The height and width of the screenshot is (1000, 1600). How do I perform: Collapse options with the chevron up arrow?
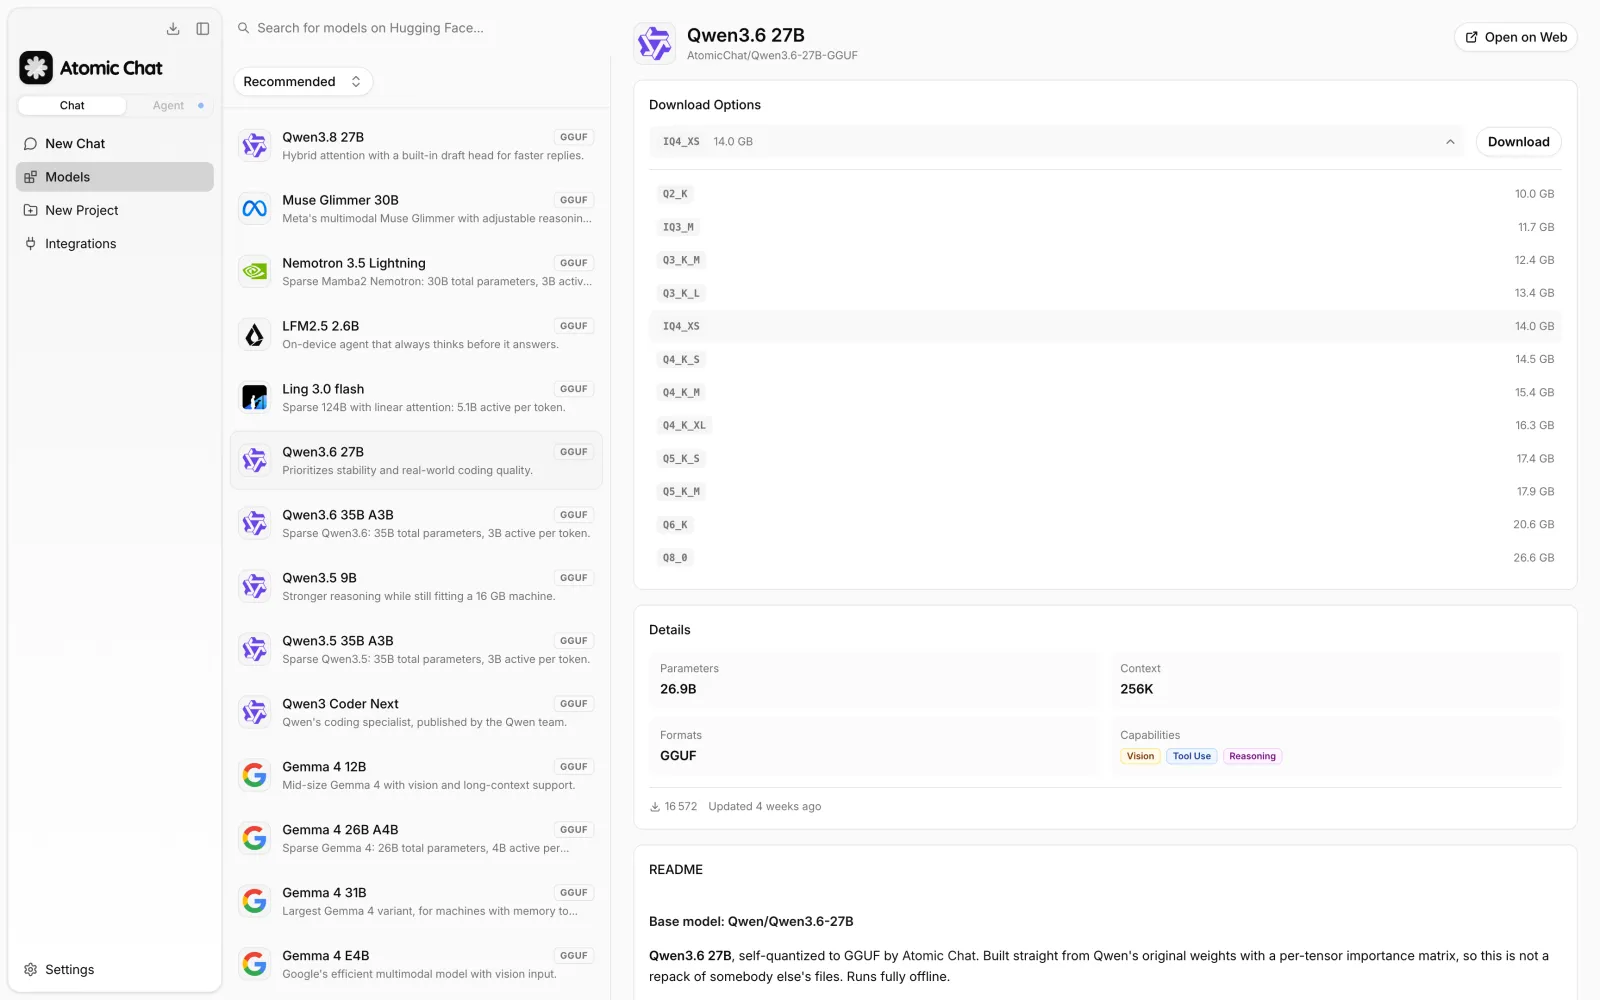1450,142
